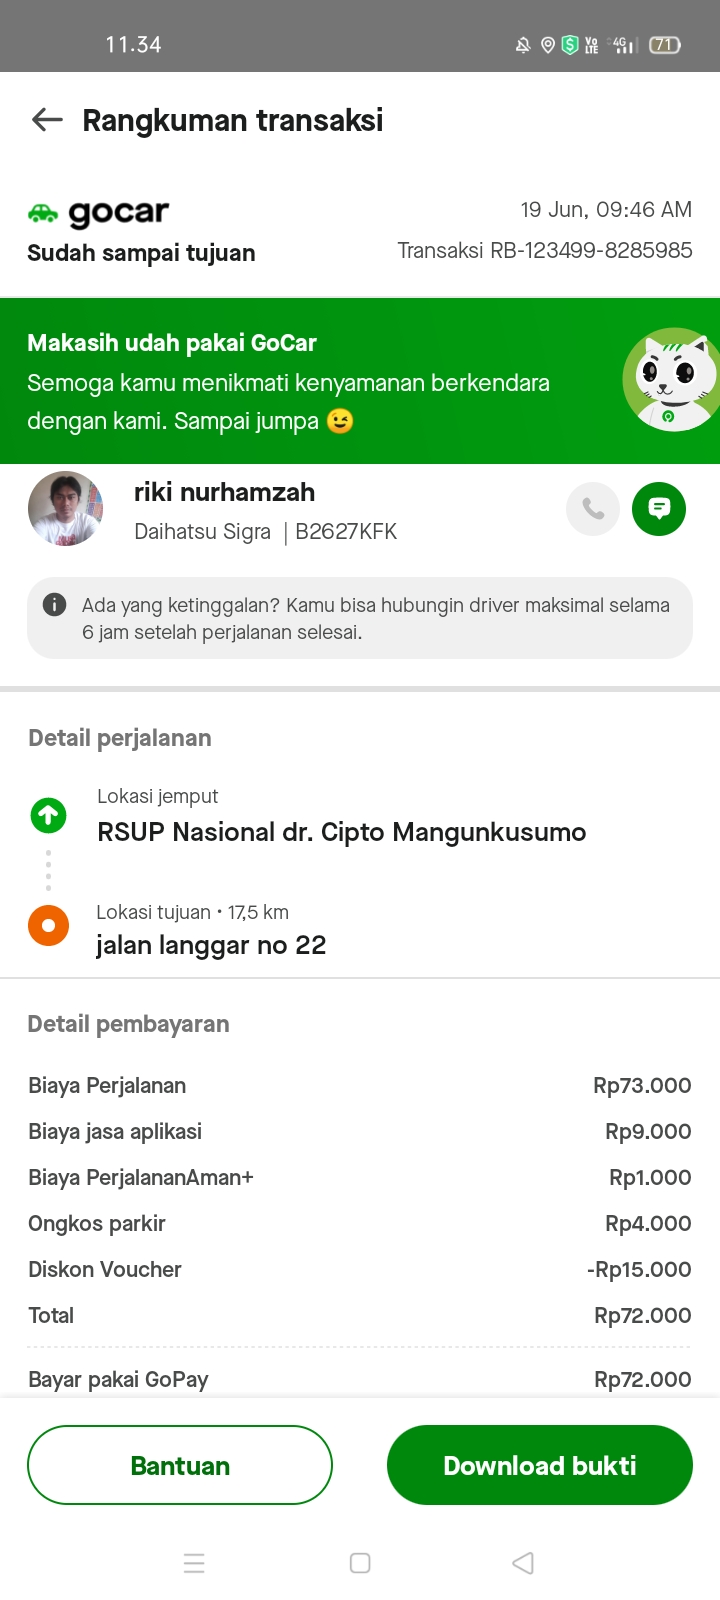Open Android recent apps menu button
The height and width of the screenshot is (1600, 720).
pos(194,1563)
